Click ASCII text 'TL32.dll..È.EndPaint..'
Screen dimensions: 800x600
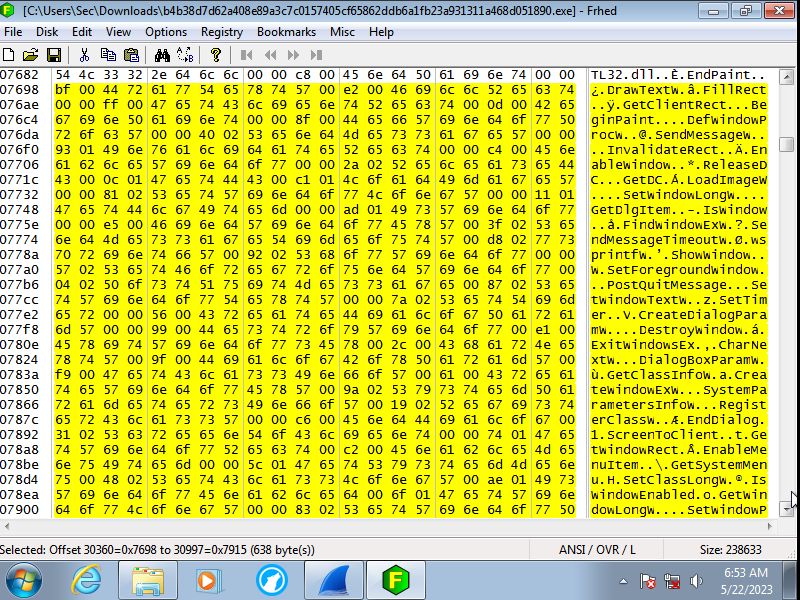679,75
